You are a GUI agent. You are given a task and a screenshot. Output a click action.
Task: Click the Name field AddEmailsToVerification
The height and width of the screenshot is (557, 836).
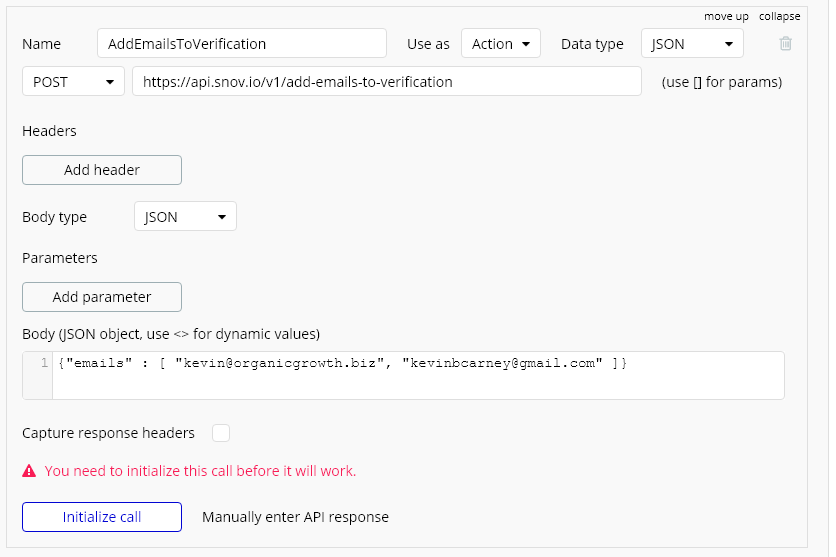click(242, 44)
